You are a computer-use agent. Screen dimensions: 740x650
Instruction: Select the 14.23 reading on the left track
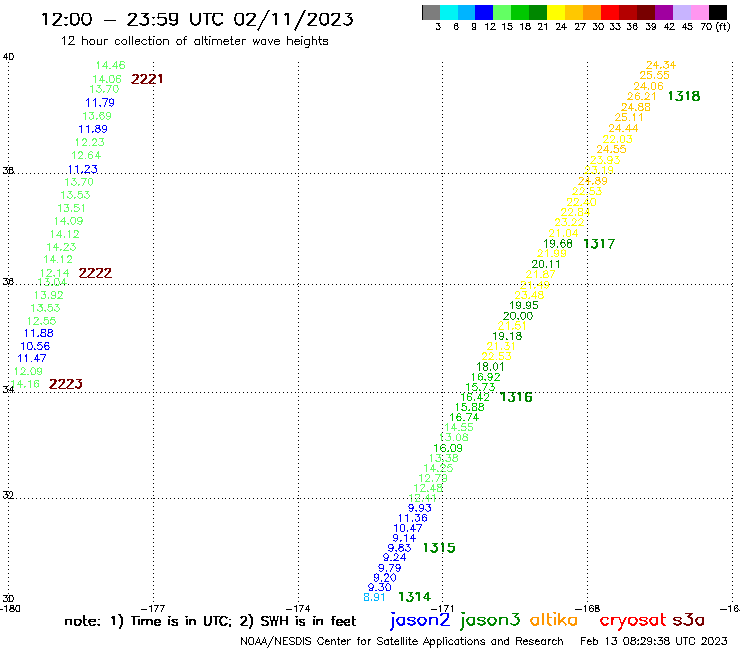tap(61, 247)
